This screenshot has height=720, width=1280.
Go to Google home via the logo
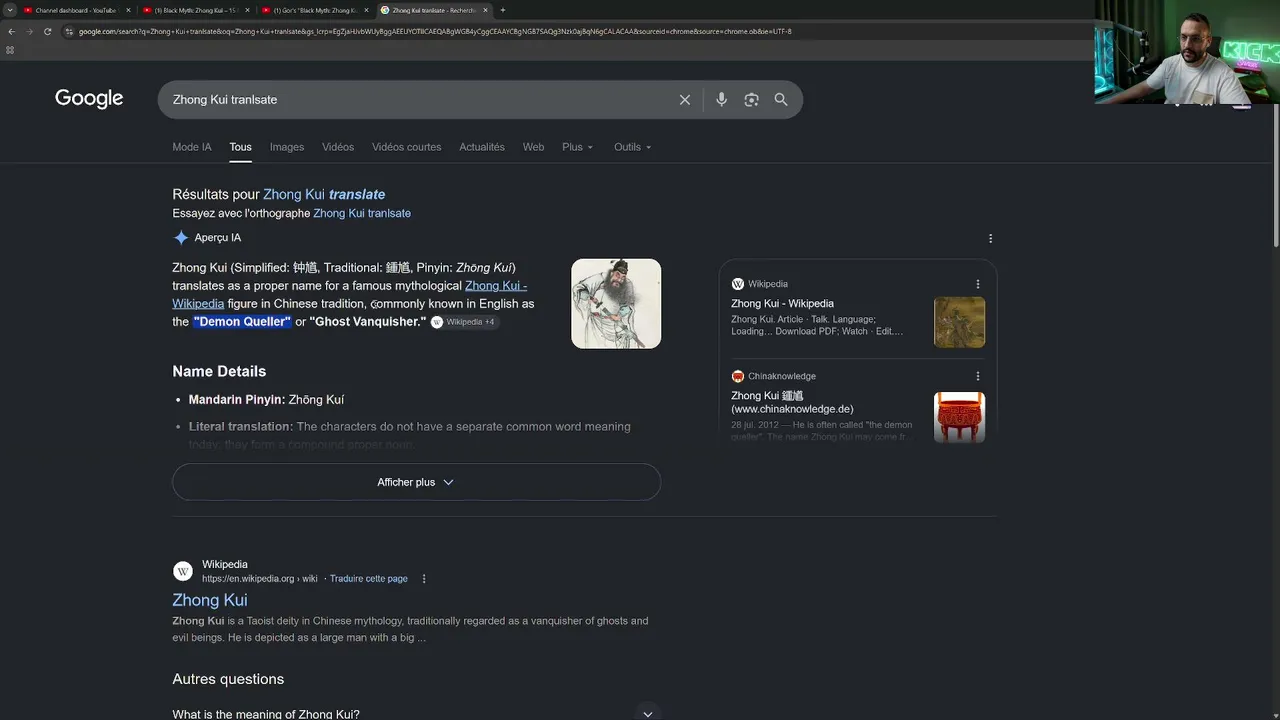click(x=89, y=99)
